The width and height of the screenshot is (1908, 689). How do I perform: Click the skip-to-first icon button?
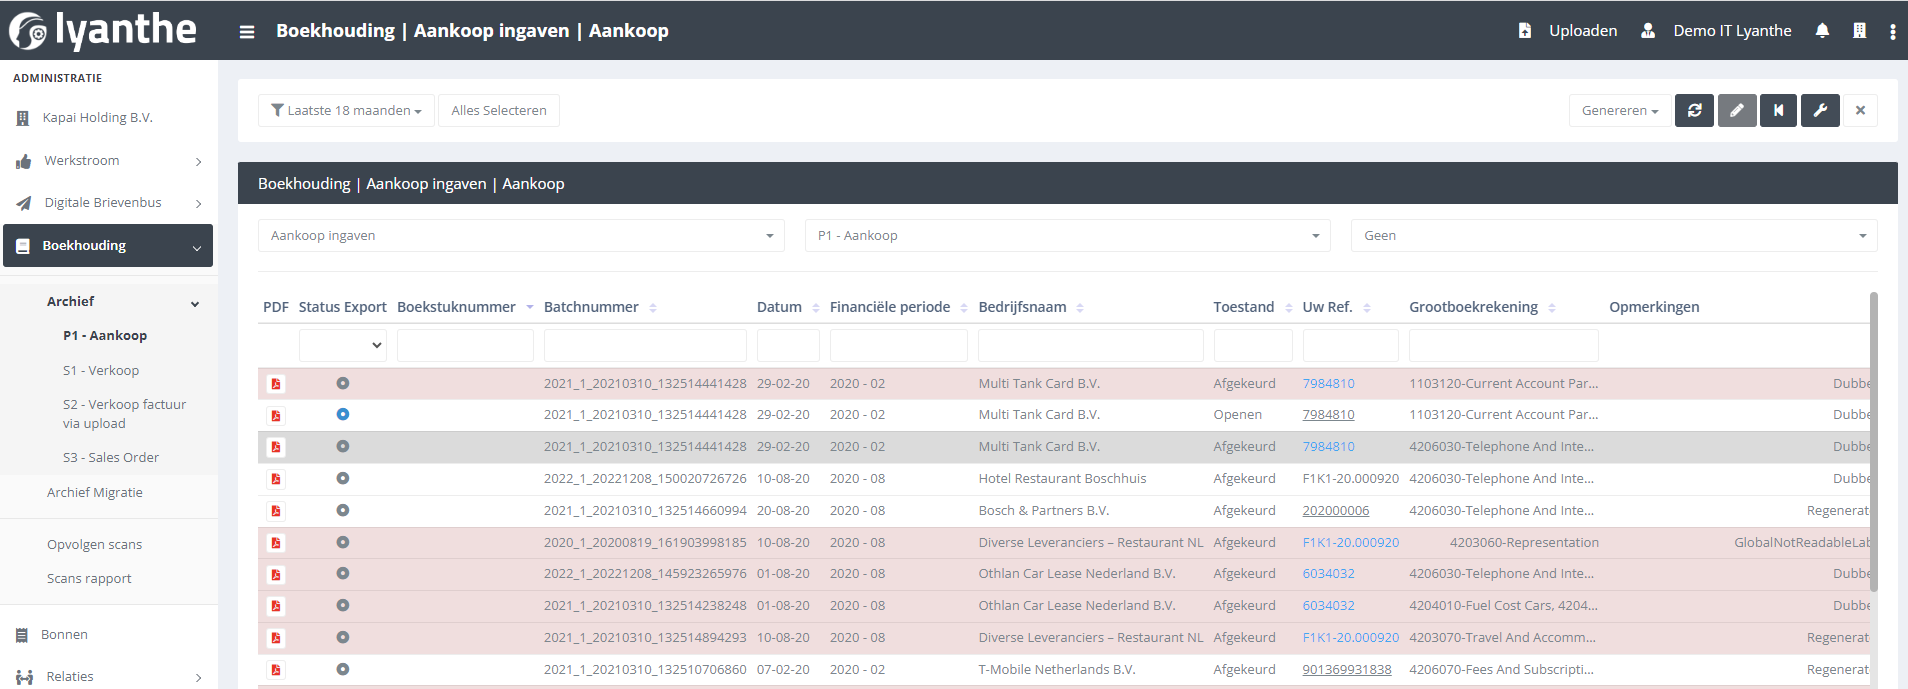coord(1778,111)
